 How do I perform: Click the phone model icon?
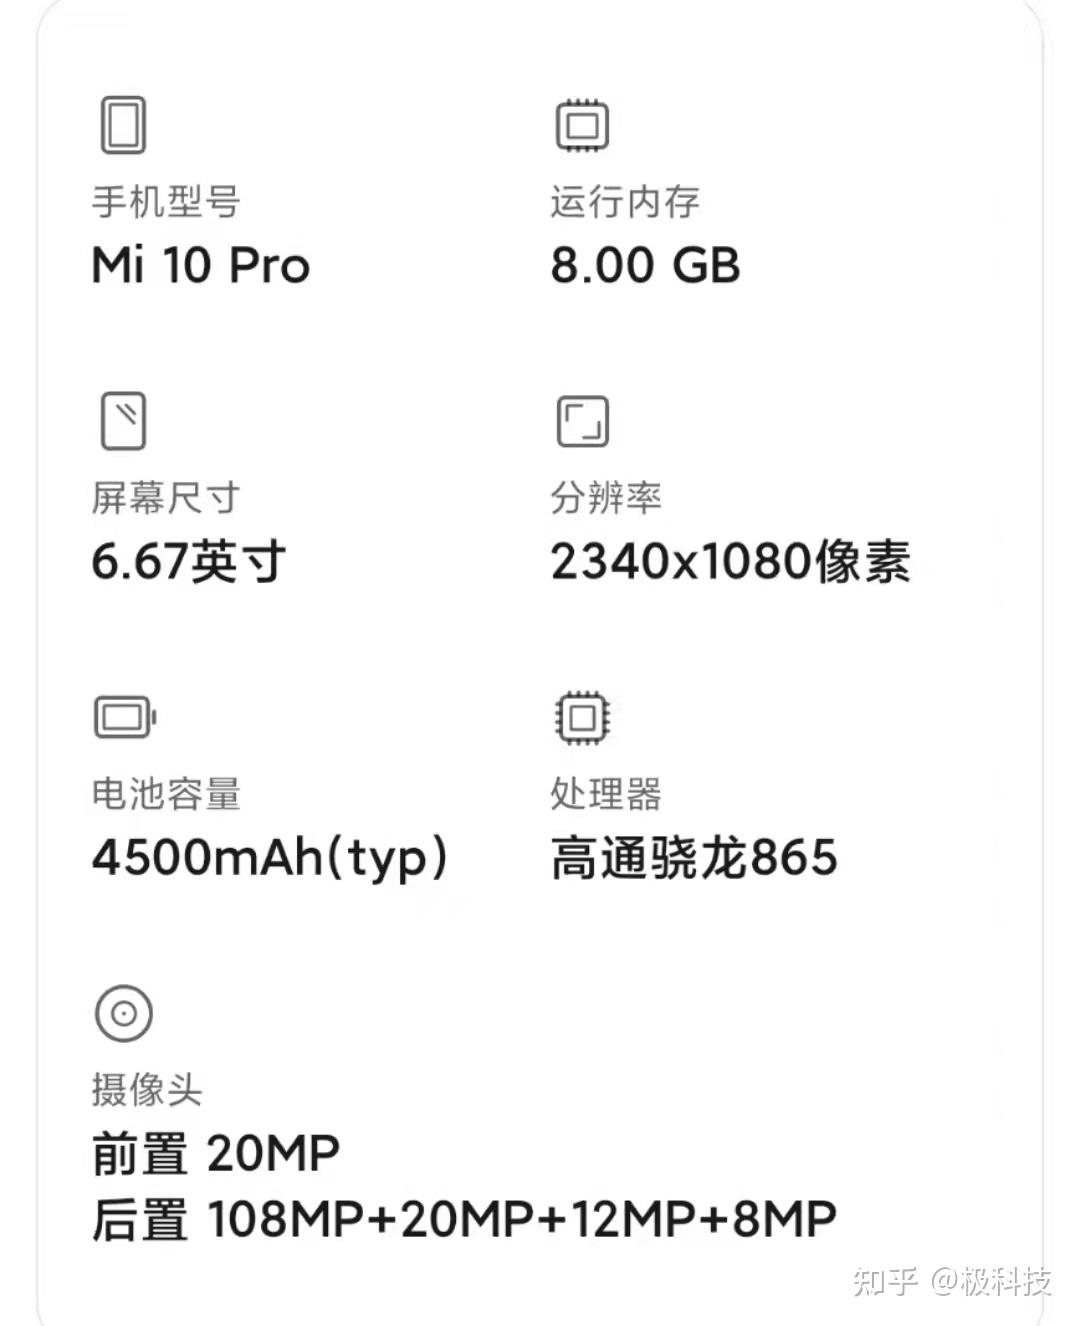click(123, 125)
